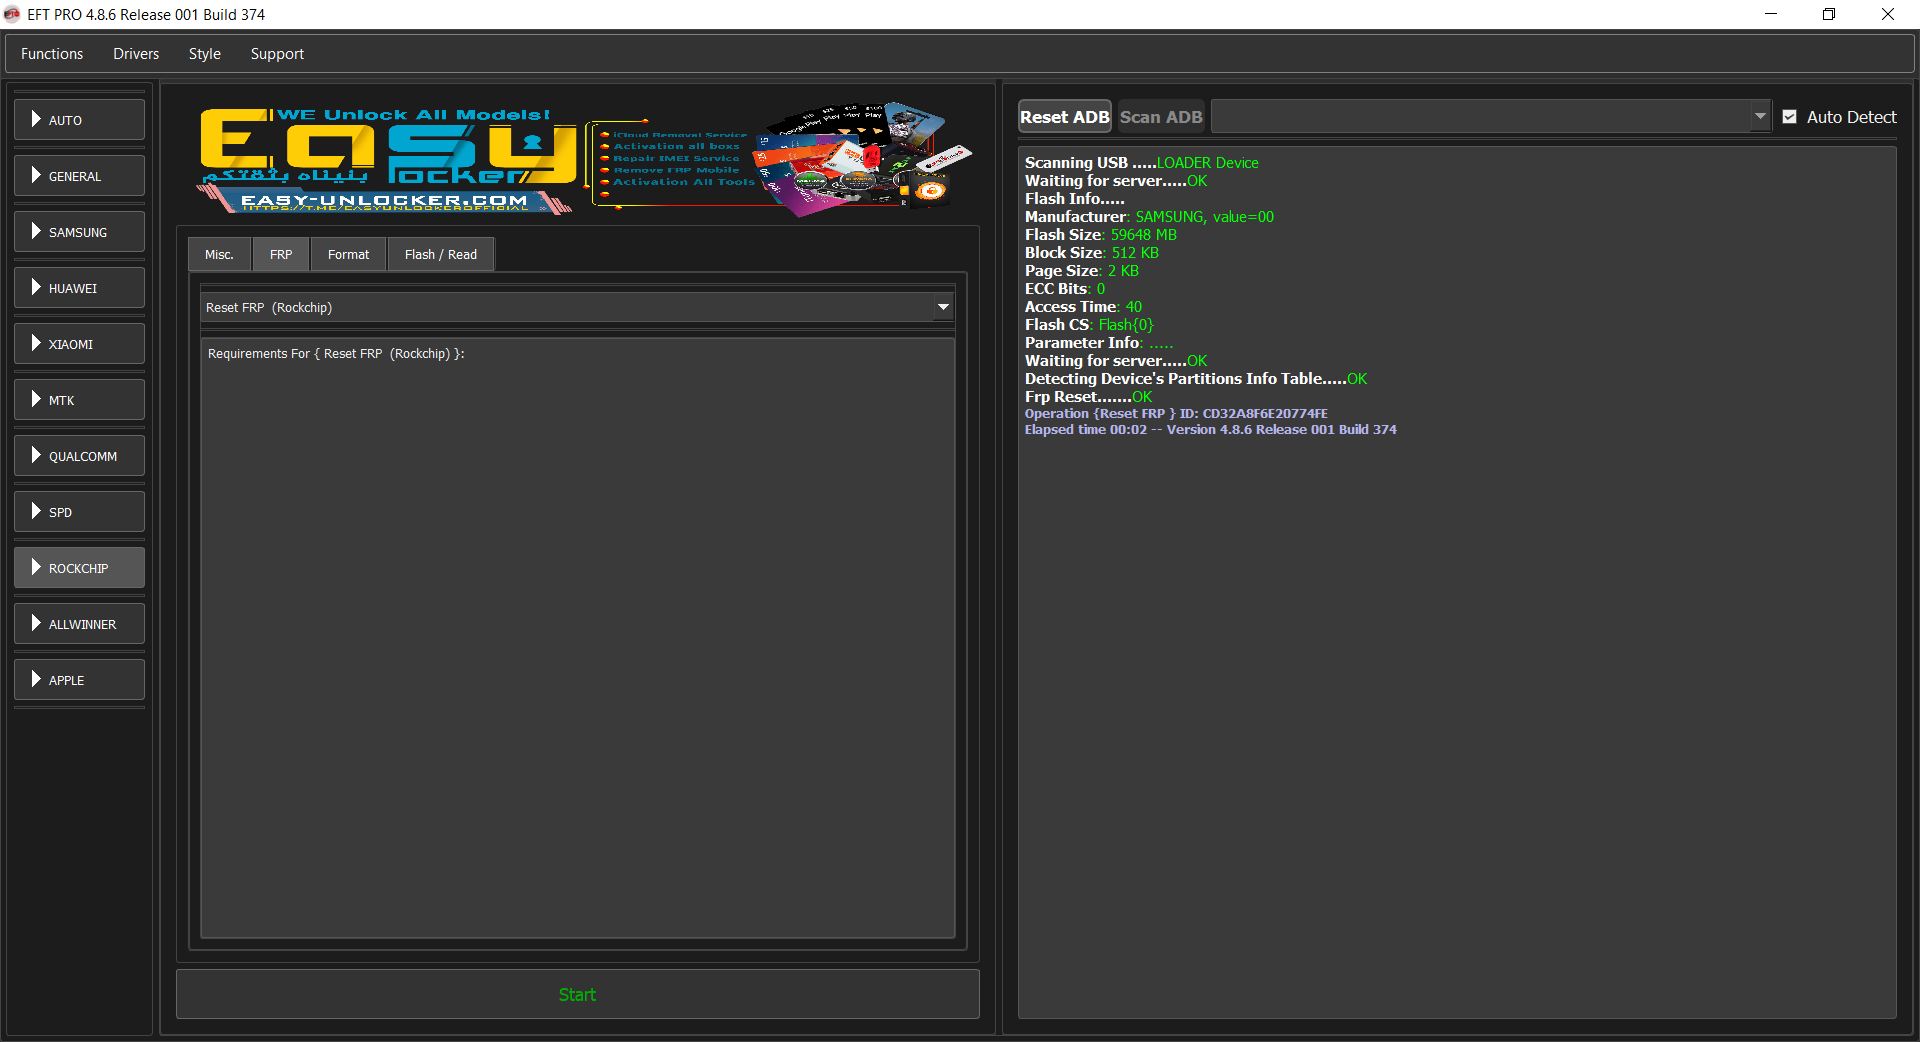
Task: Open the Functions menu
Action: 52,54
